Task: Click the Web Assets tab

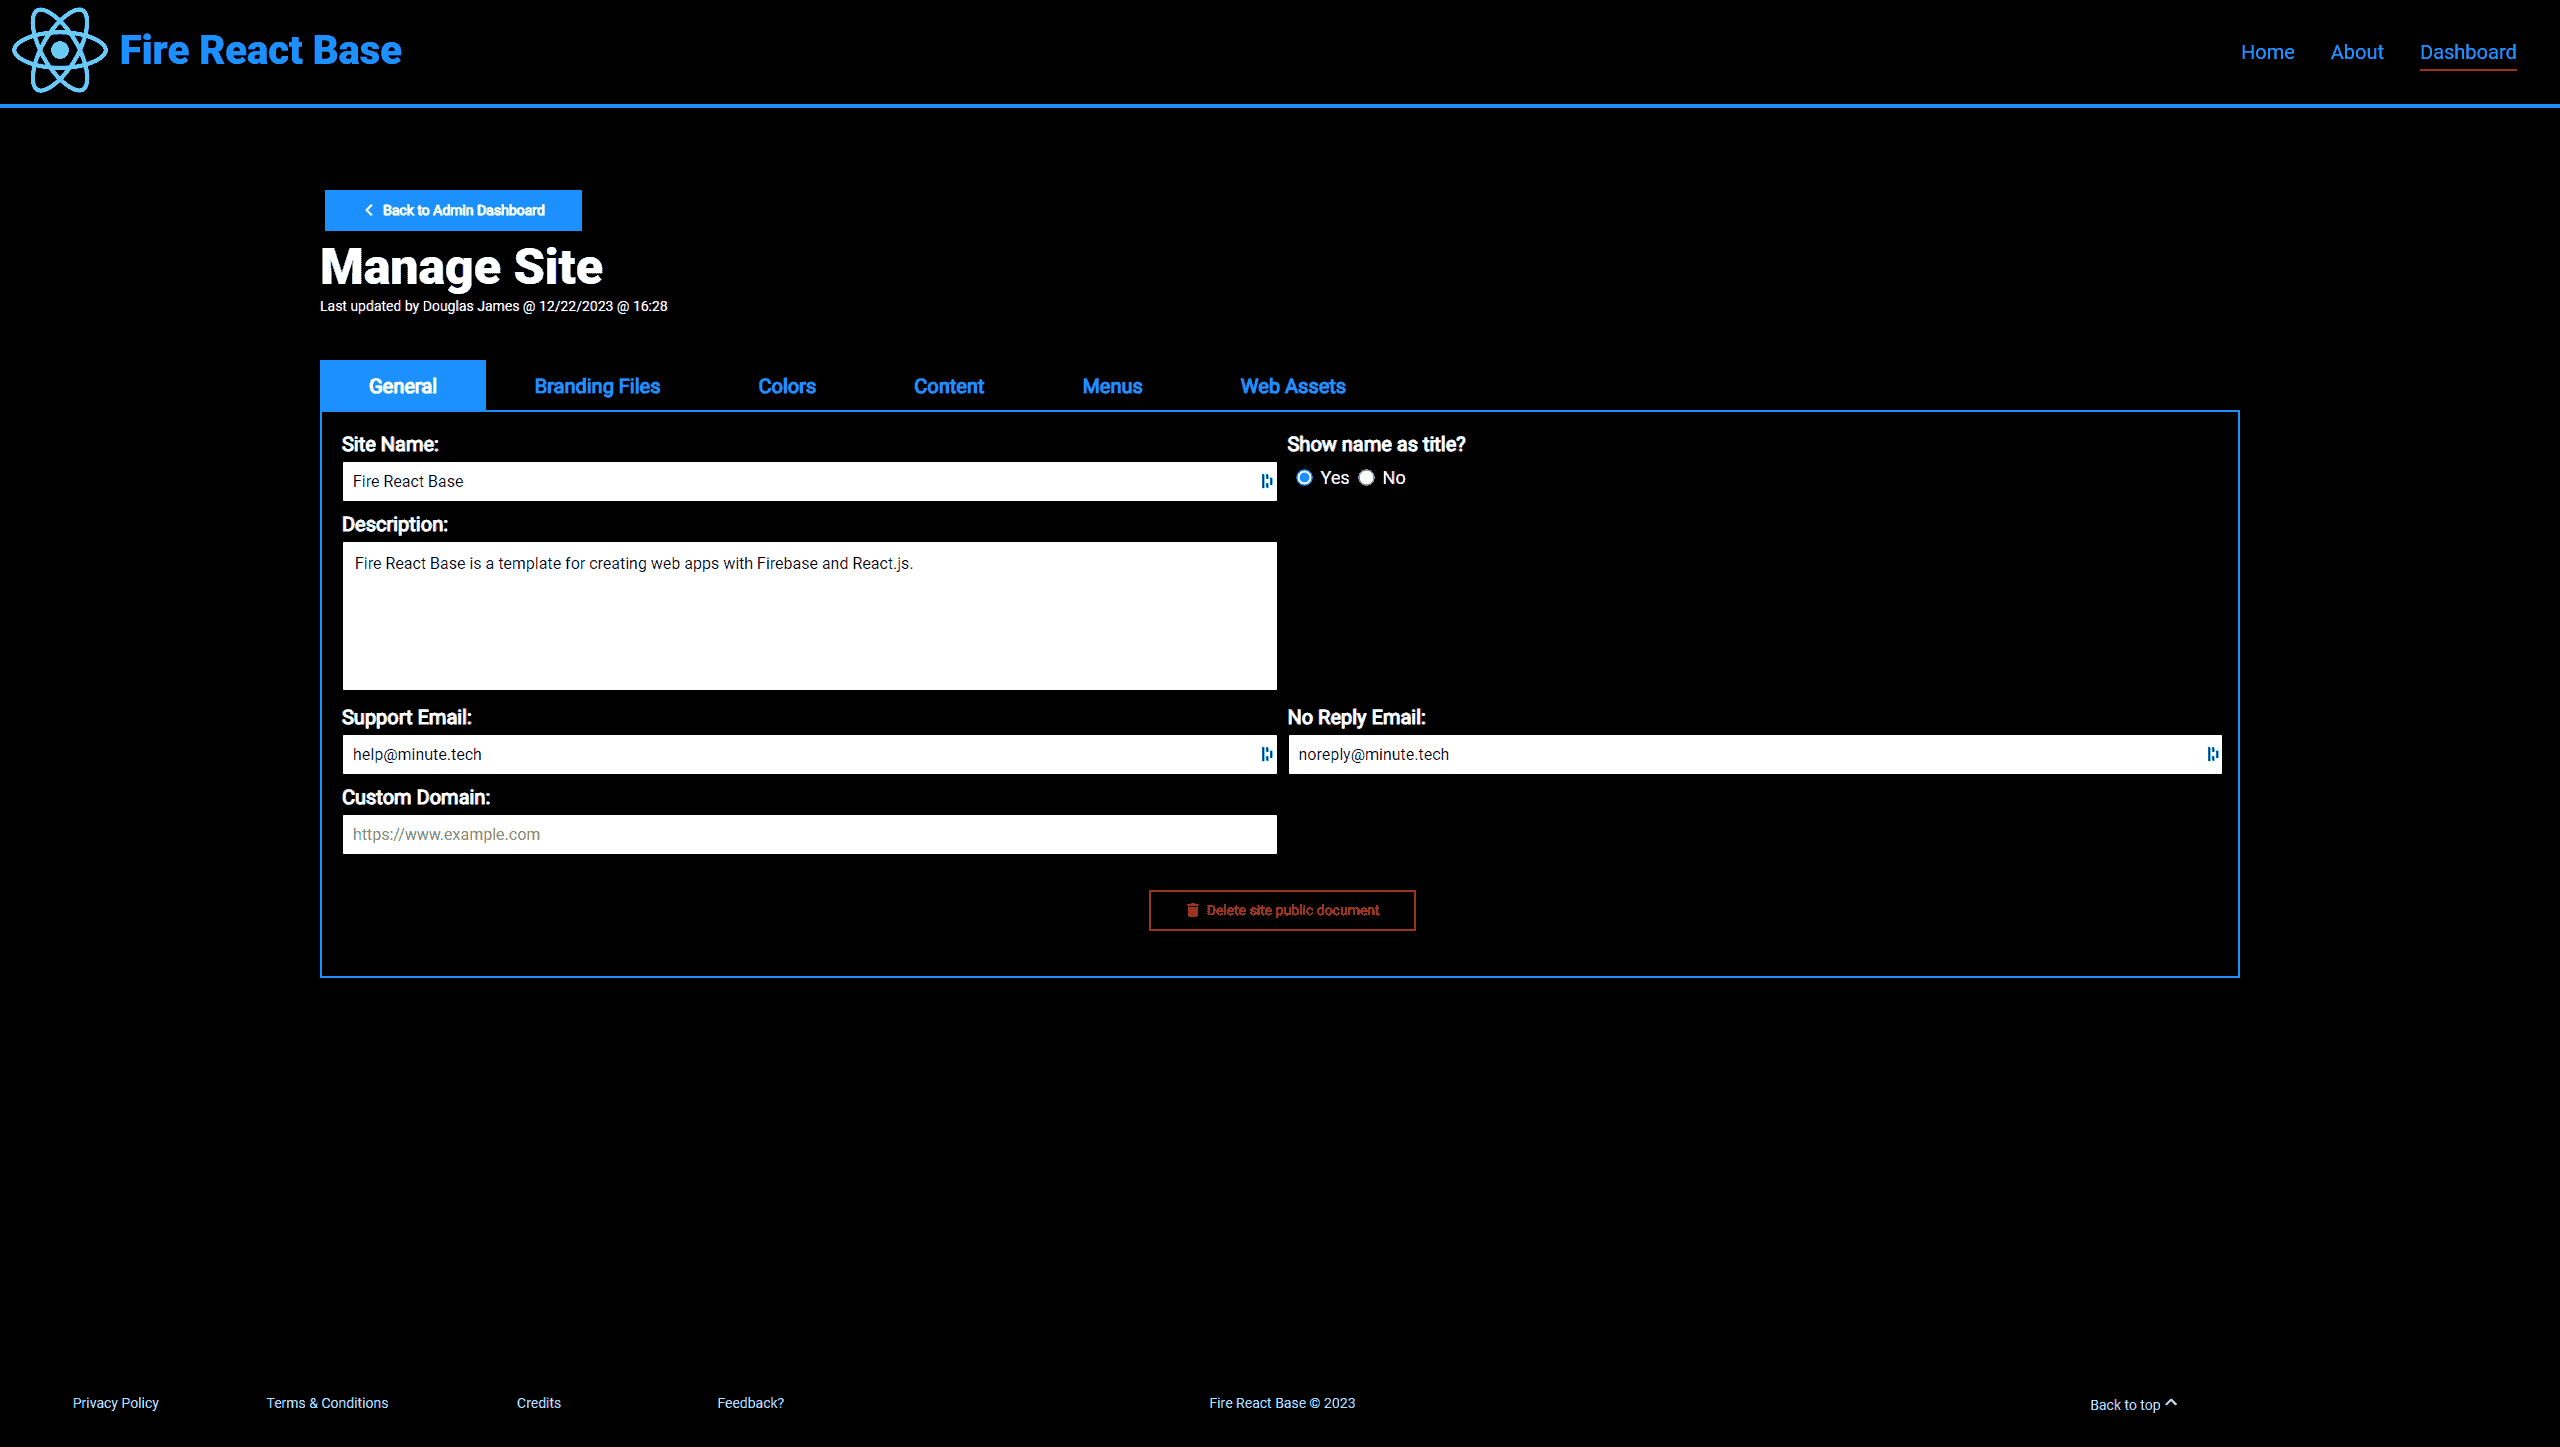Action: coord(1292,385)
